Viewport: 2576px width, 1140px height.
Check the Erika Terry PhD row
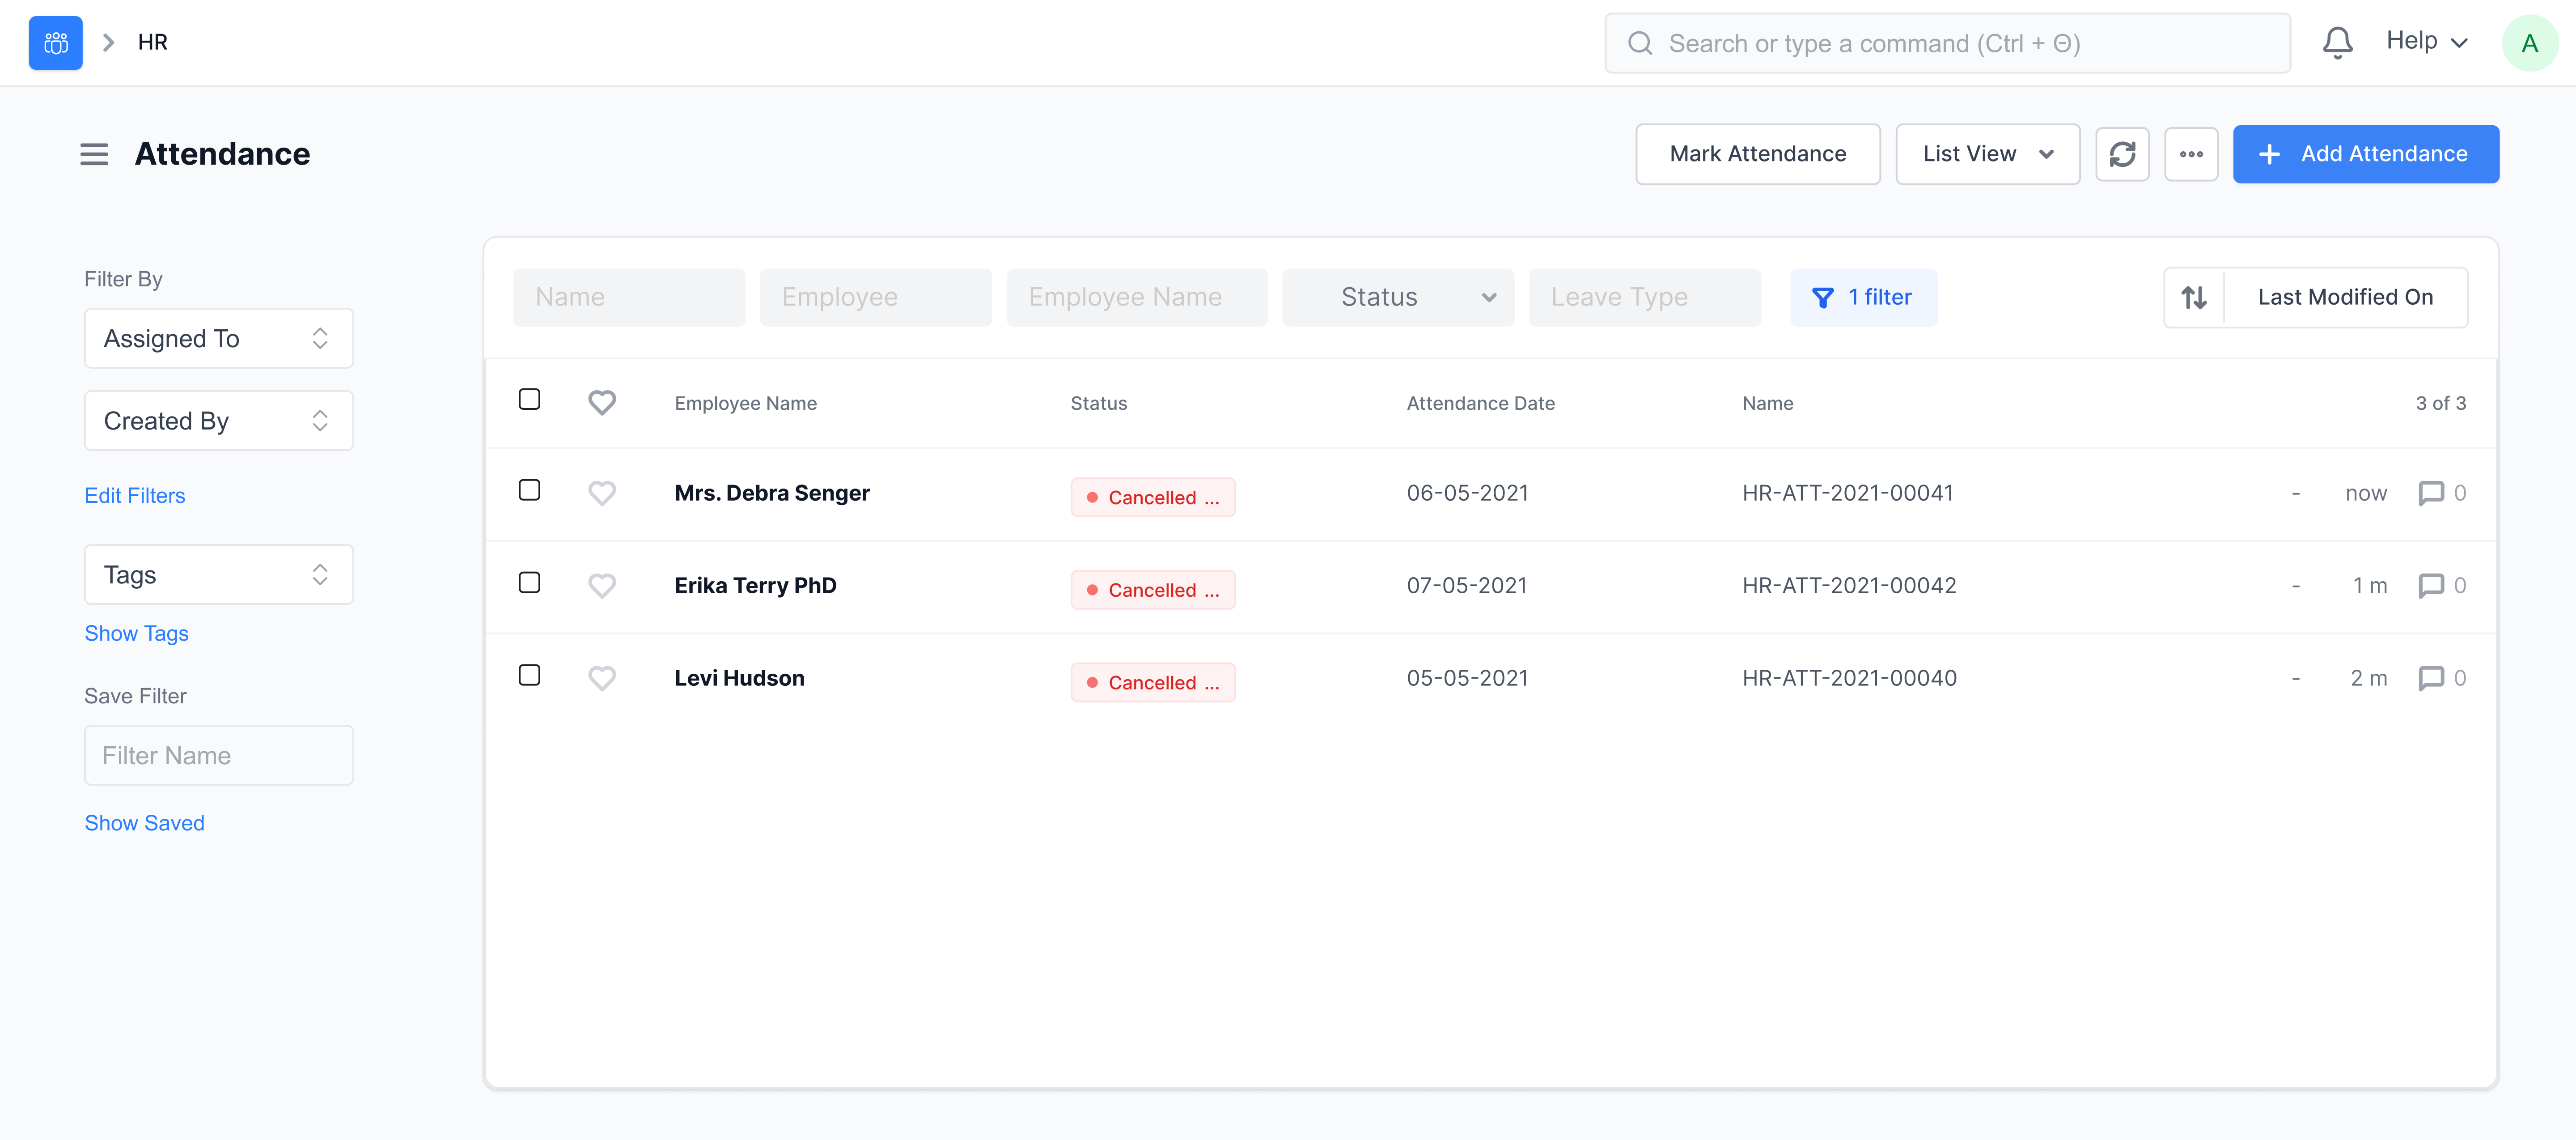(529, 583)
